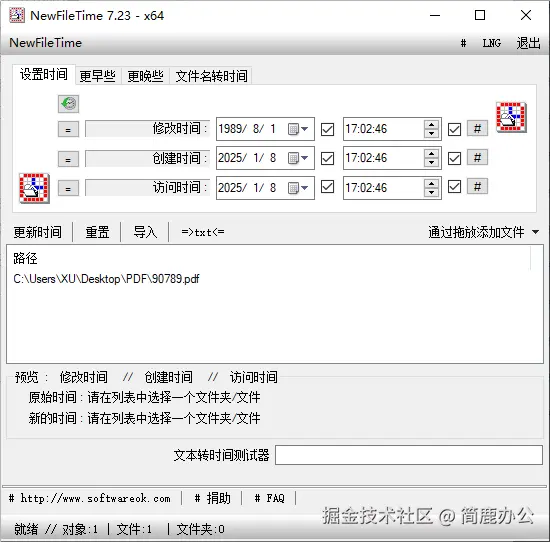Click the 导入 button
The height and width of the screenshot is (542, 550).
[145, 232]
